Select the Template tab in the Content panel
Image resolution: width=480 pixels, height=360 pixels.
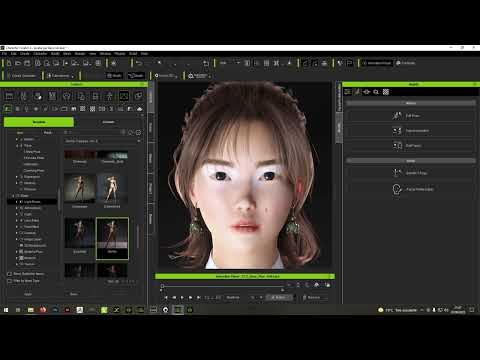pyautogui.click(x=39, y=122)
